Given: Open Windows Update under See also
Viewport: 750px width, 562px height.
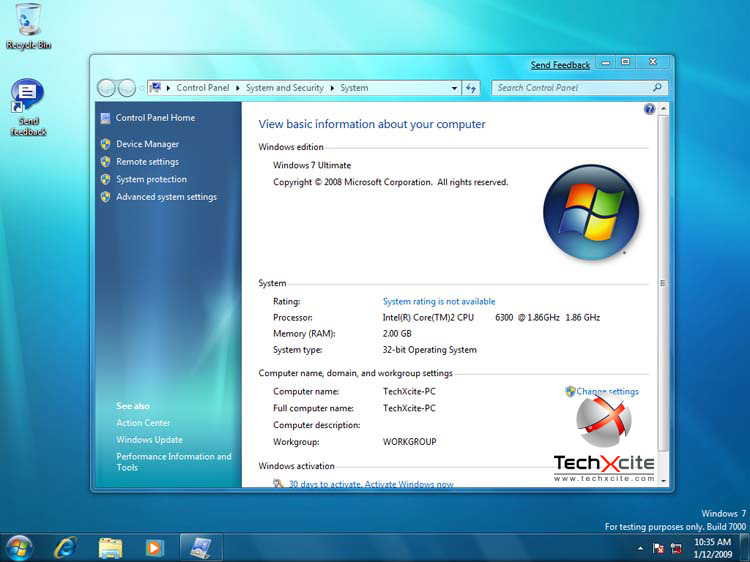Looking at the screenshot, I should coord(149,440).
